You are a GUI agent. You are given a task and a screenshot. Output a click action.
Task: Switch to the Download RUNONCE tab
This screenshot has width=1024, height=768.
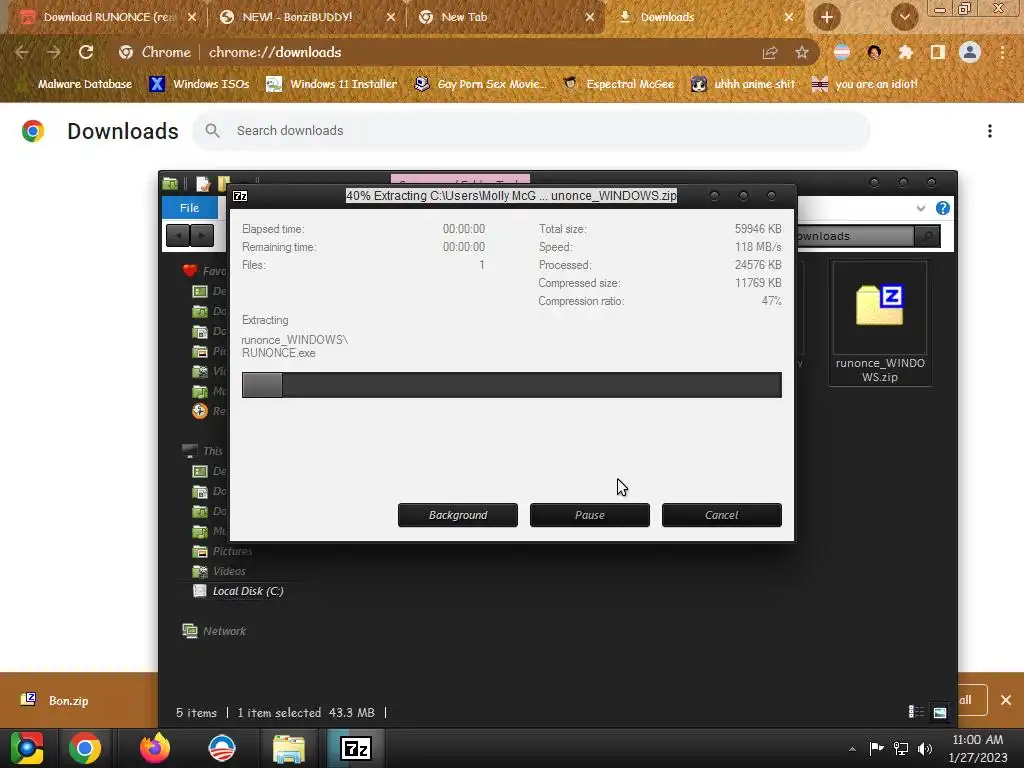click(x=108, y=17)
